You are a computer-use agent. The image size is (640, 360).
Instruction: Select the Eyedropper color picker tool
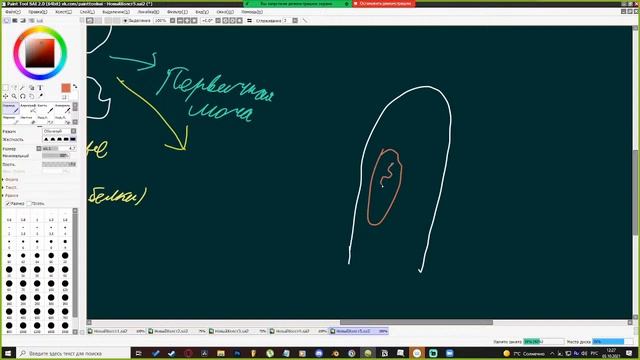(x=40, y=96)
